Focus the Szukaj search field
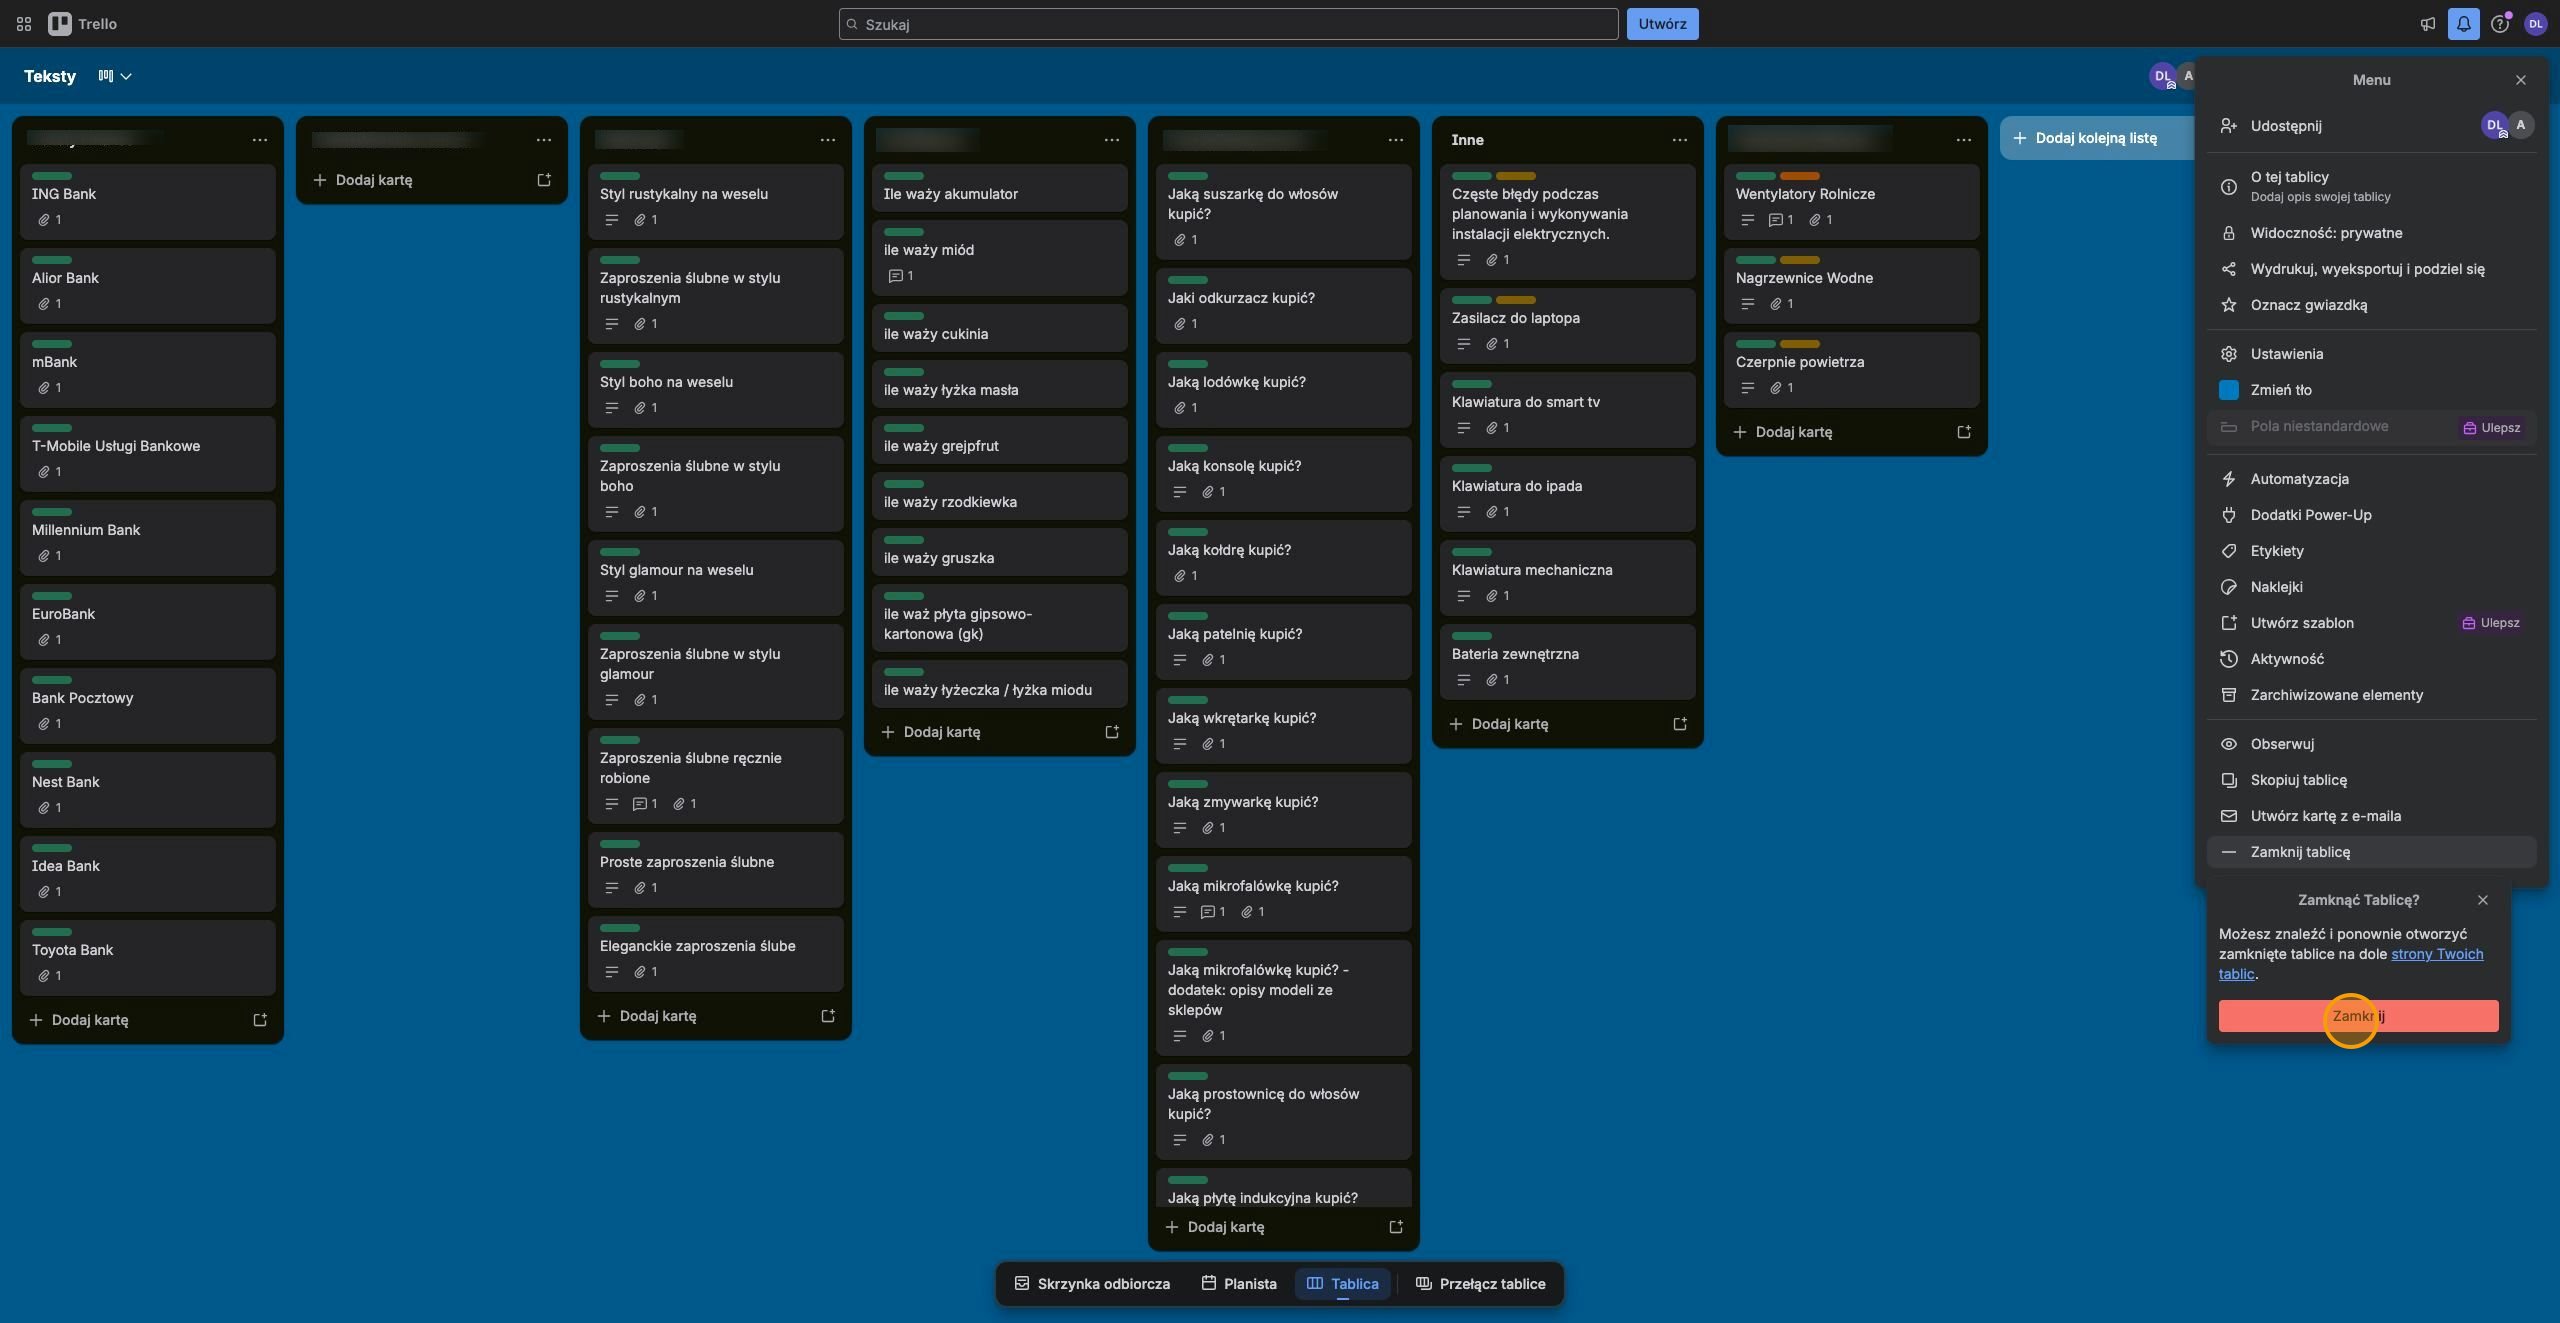Viewport: 2560px width, 1323px height. 1228,24
